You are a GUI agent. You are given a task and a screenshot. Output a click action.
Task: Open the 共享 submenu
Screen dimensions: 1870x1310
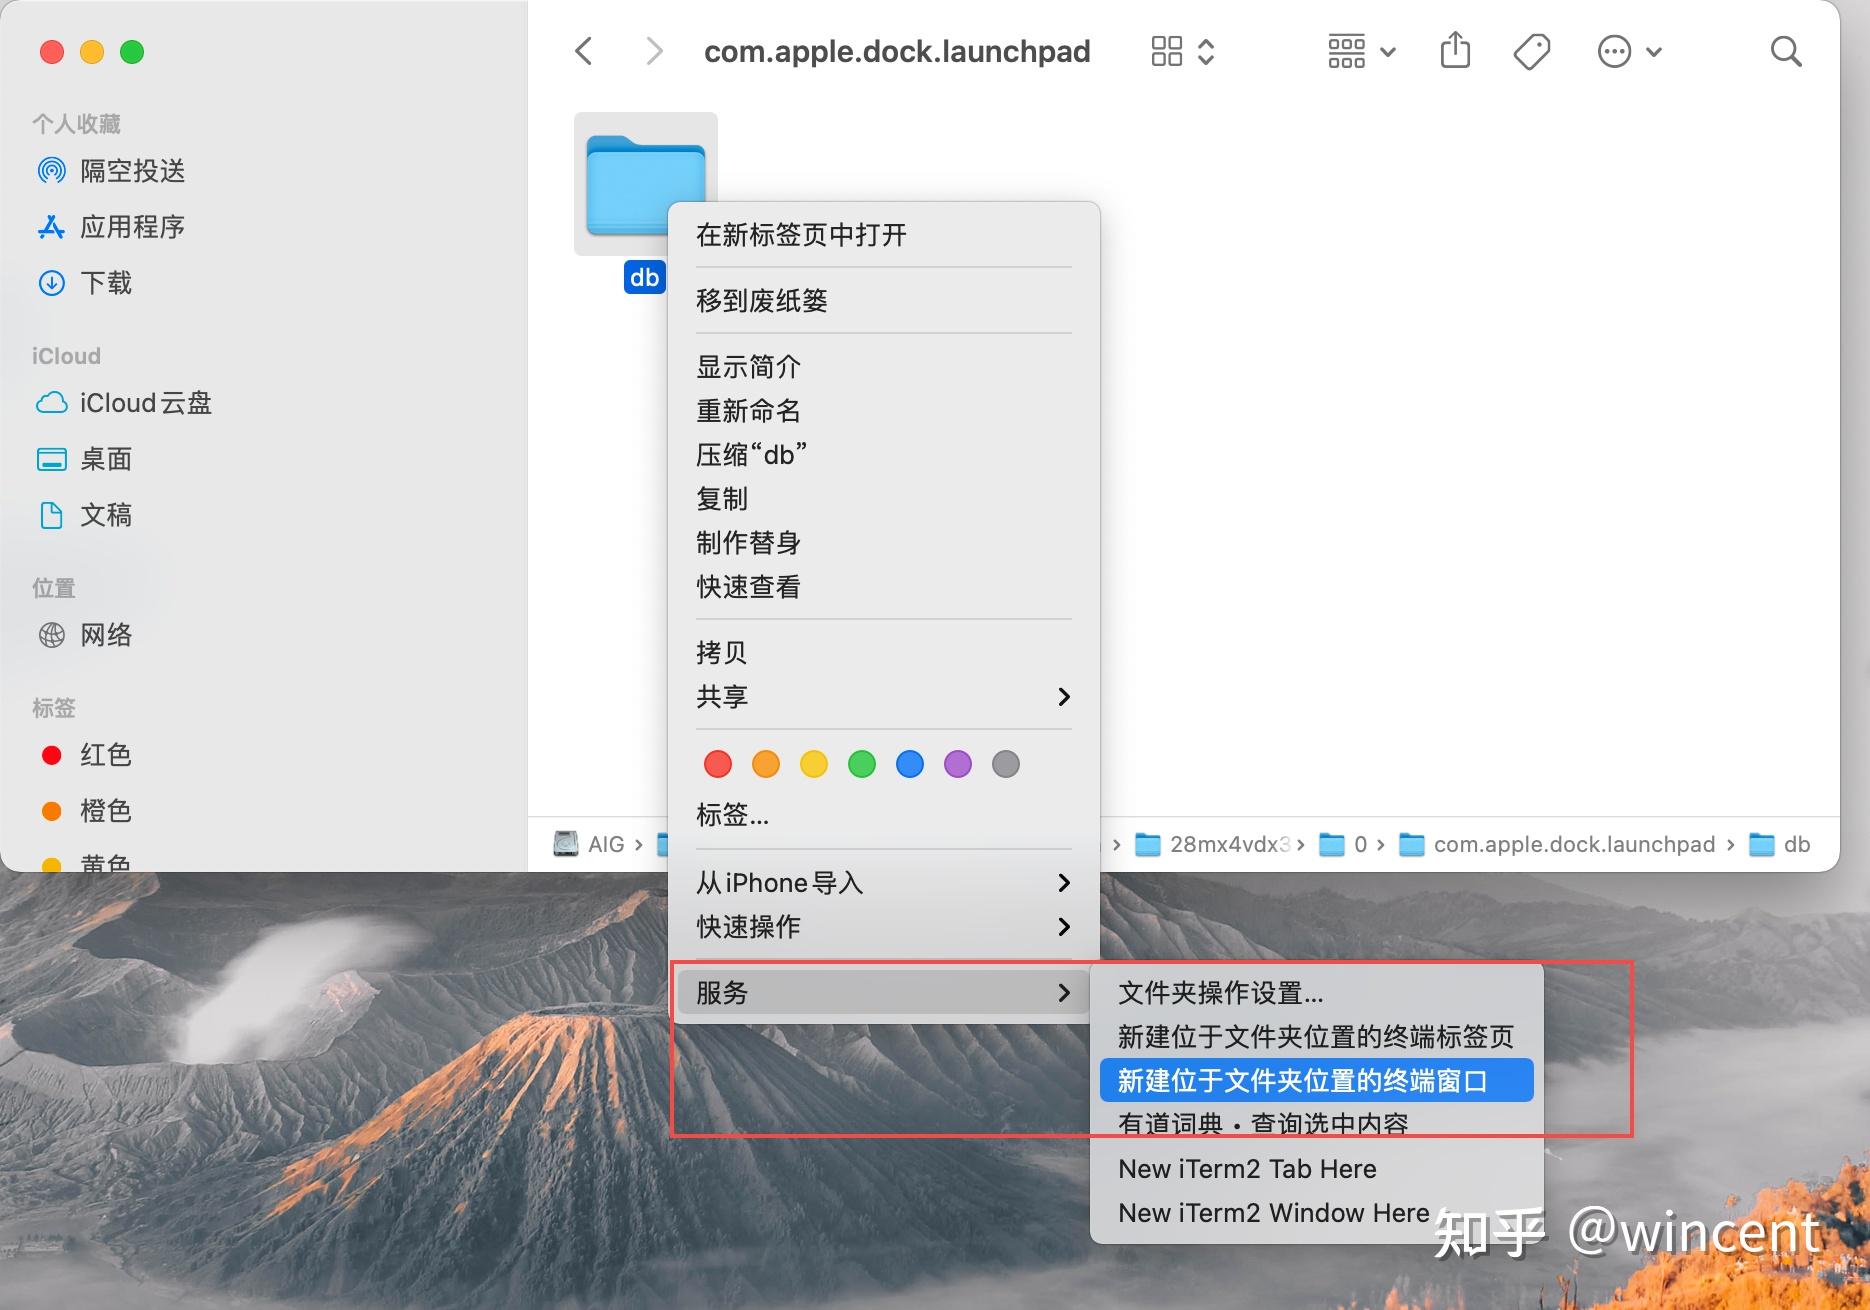pos(722,697)
